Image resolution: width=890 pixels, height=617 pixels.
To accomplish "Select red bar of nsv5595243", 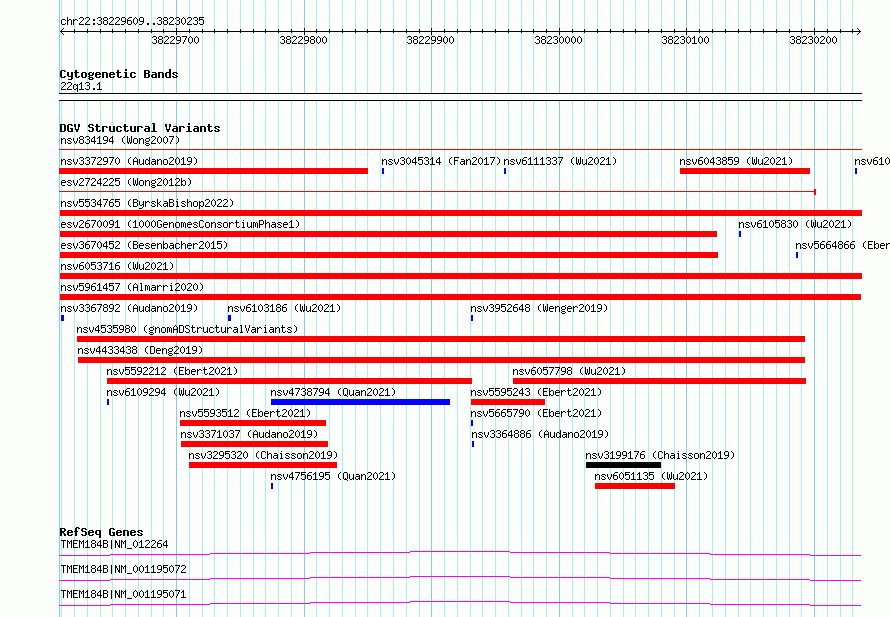I will click(507, 402).
